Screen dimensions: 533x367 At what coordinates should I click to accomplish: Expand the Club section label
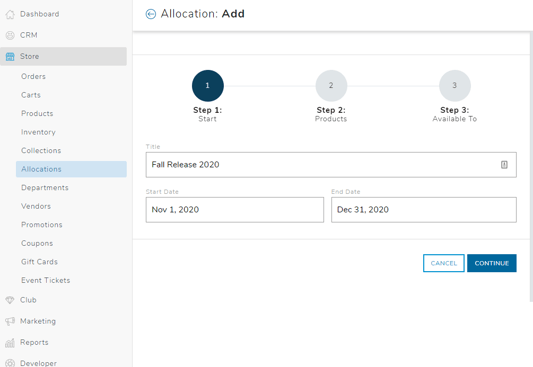coord(28,300)
